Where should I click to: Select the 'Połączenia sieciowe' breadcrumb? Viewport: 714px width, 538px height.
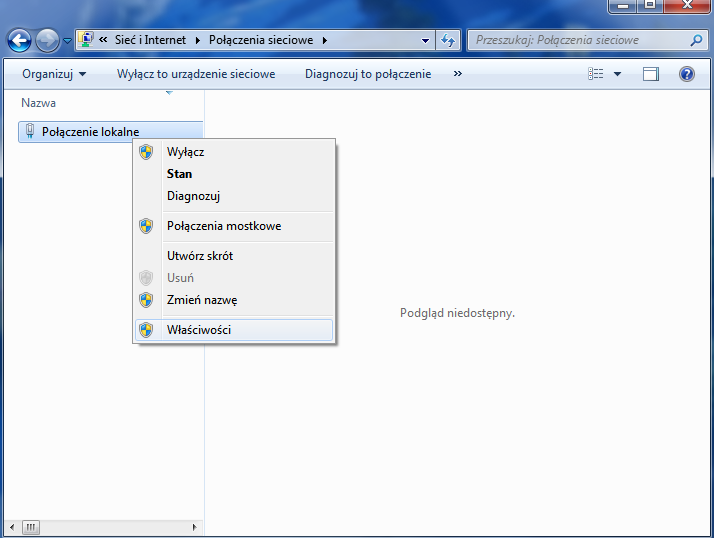pos(261,40)
